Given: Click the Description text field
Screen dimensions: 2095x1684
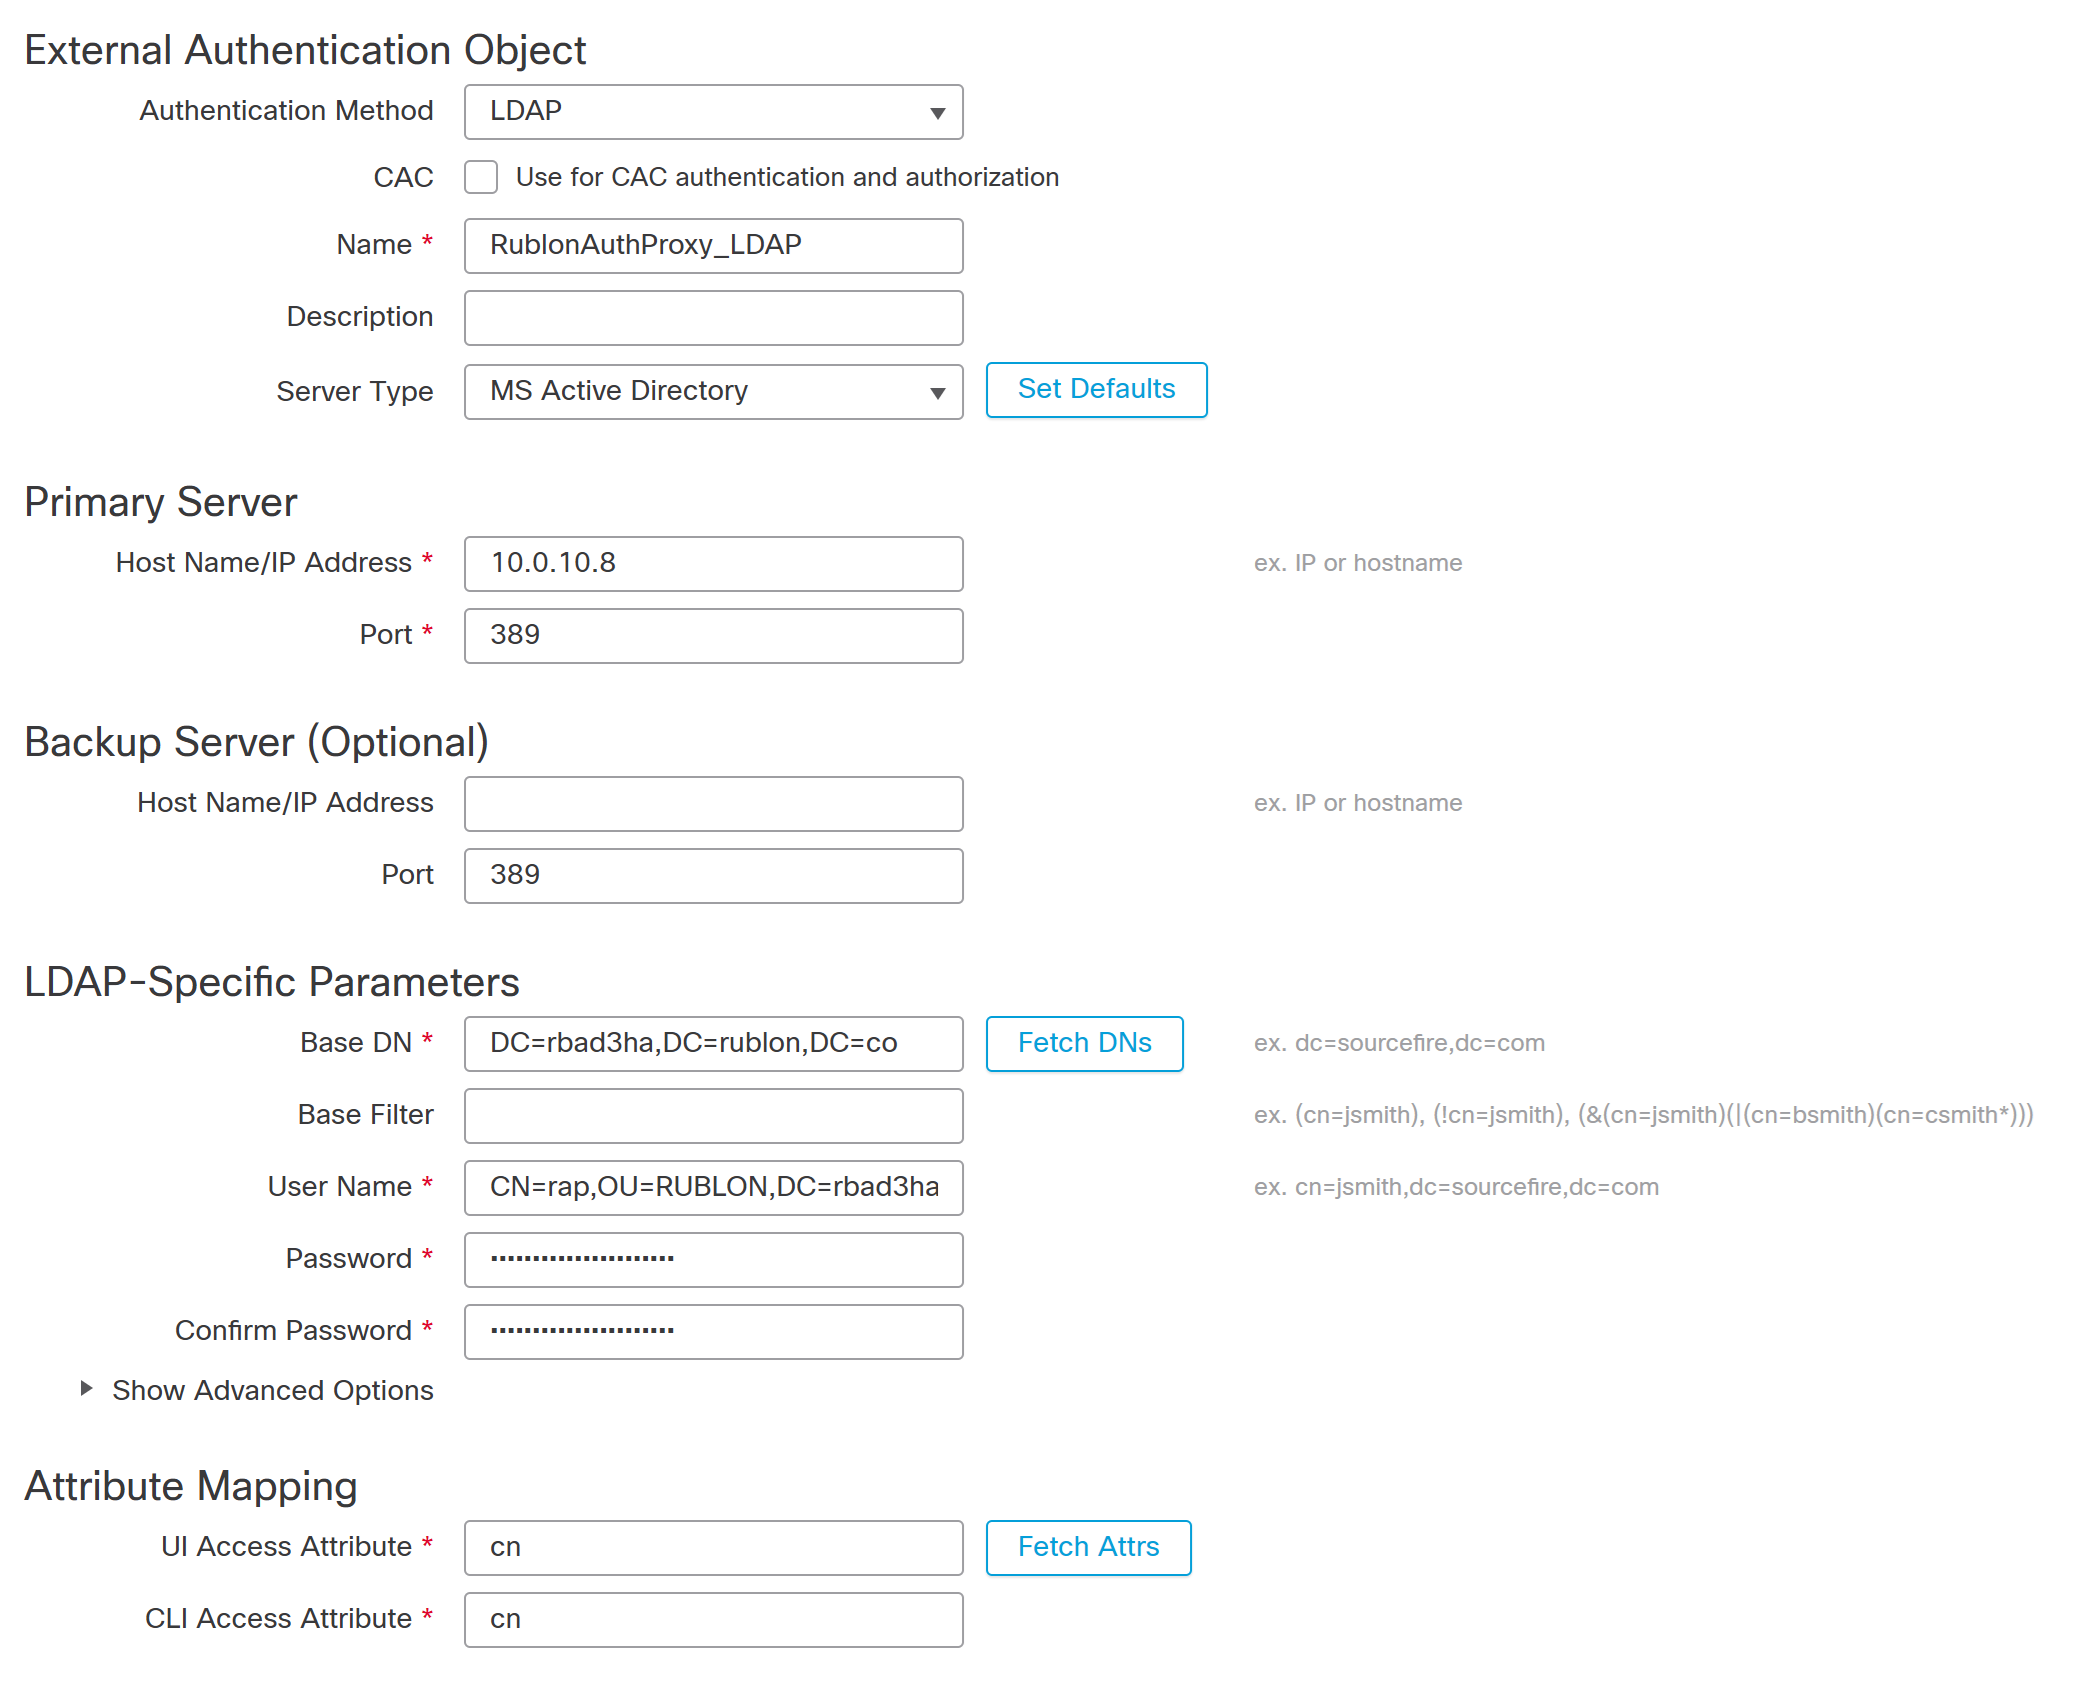Looking at the screenshot, I should [x=713, y=318].
